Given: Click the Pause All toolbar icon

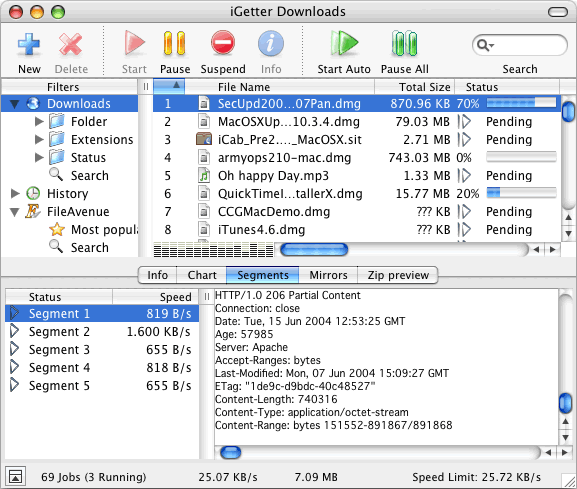Looking at the screenshot, I should (x=404, y=43).
